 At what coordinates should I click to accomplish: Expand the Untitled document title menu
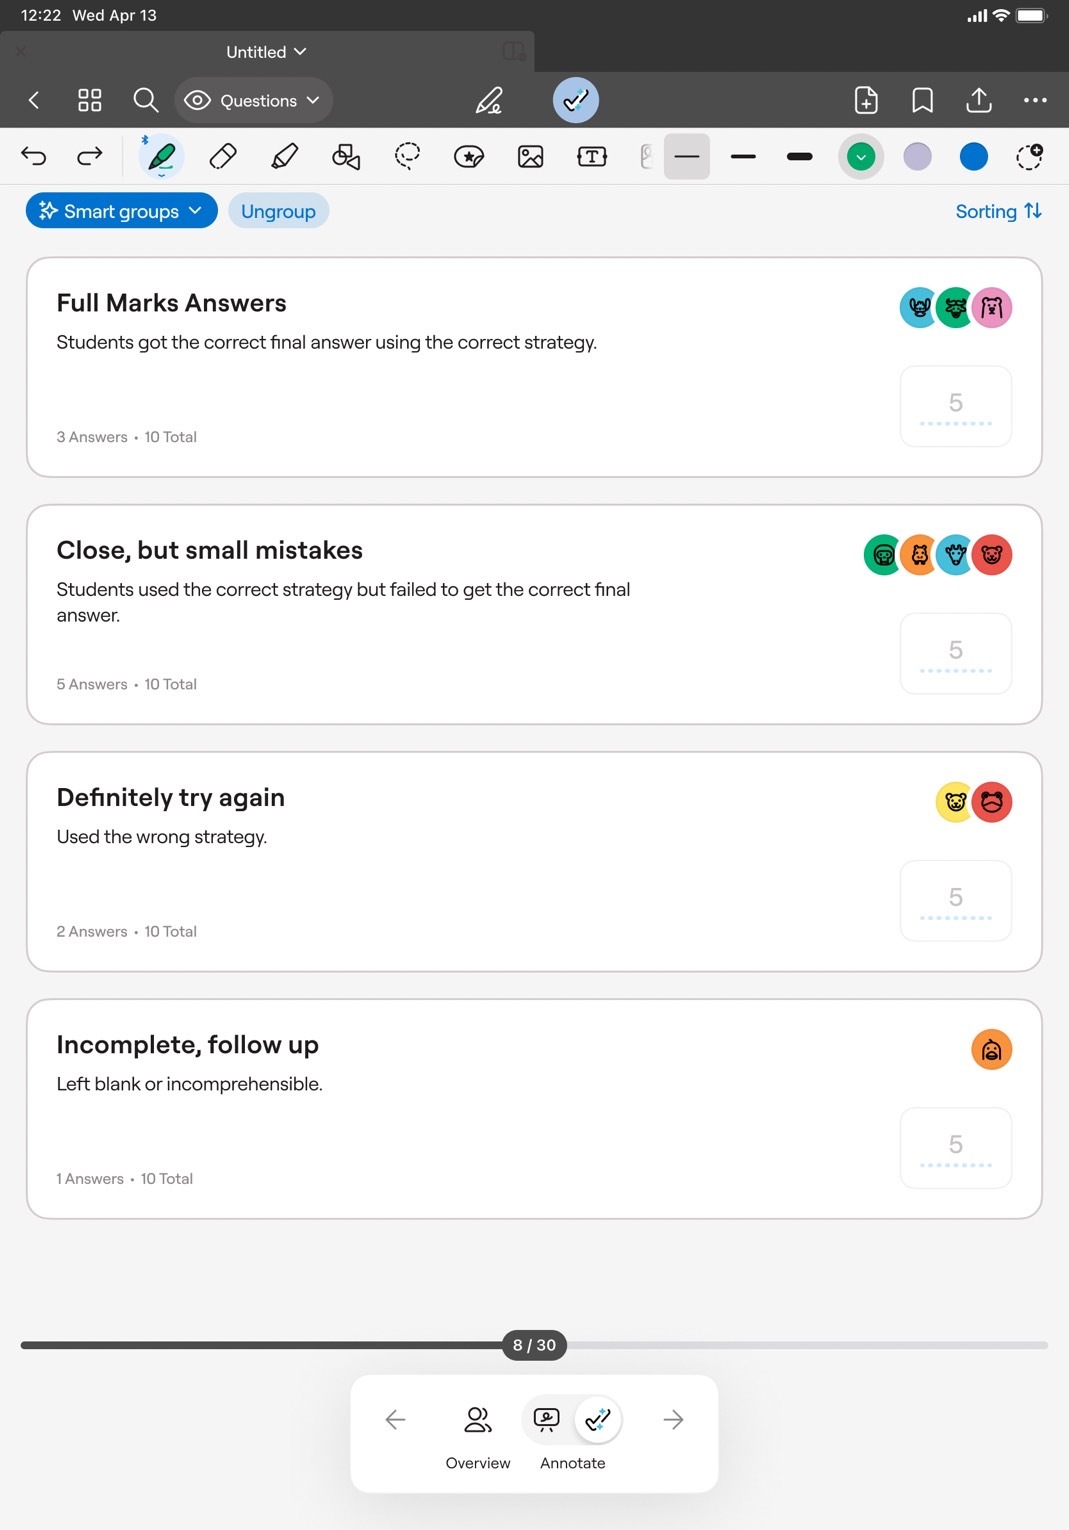point(266,52)
